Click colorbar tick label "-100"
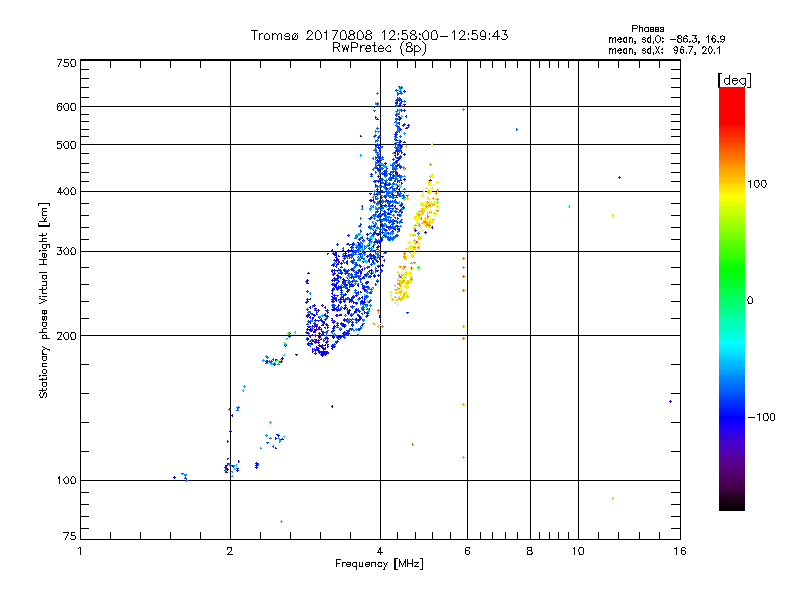Screen dimensions: 800x600 click(x=761, y=417)
